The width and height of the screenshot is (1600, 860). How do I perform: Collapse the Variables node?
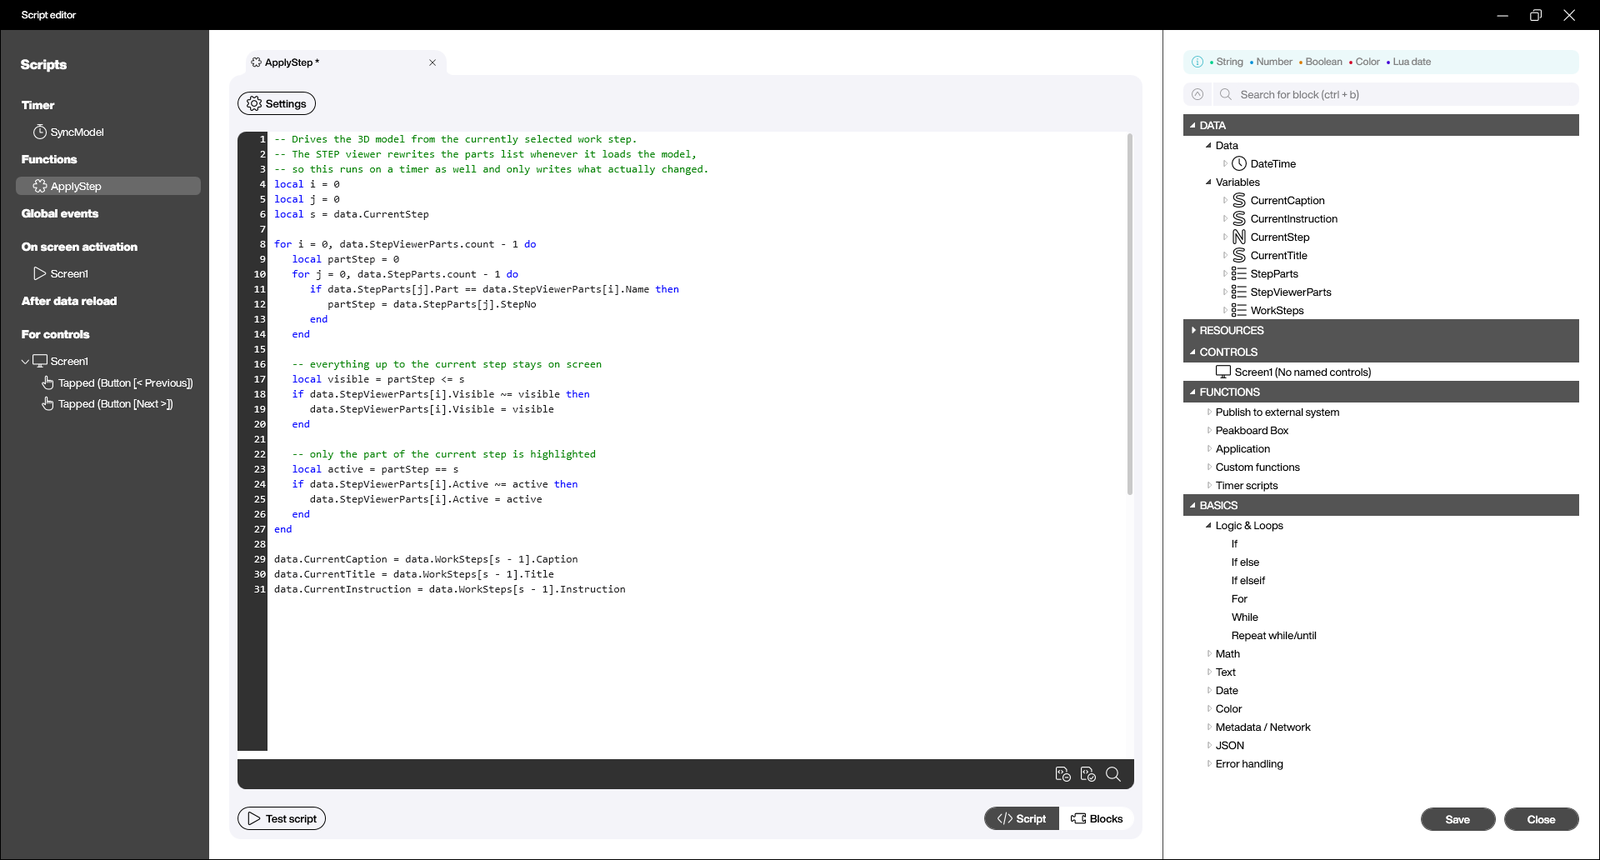click(x=1208, y=182)
